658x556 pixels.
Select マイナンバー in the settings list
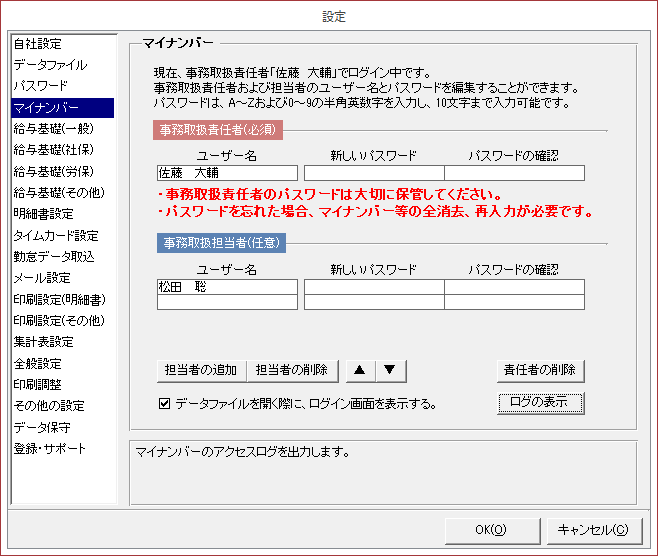[x=63, y=108]
